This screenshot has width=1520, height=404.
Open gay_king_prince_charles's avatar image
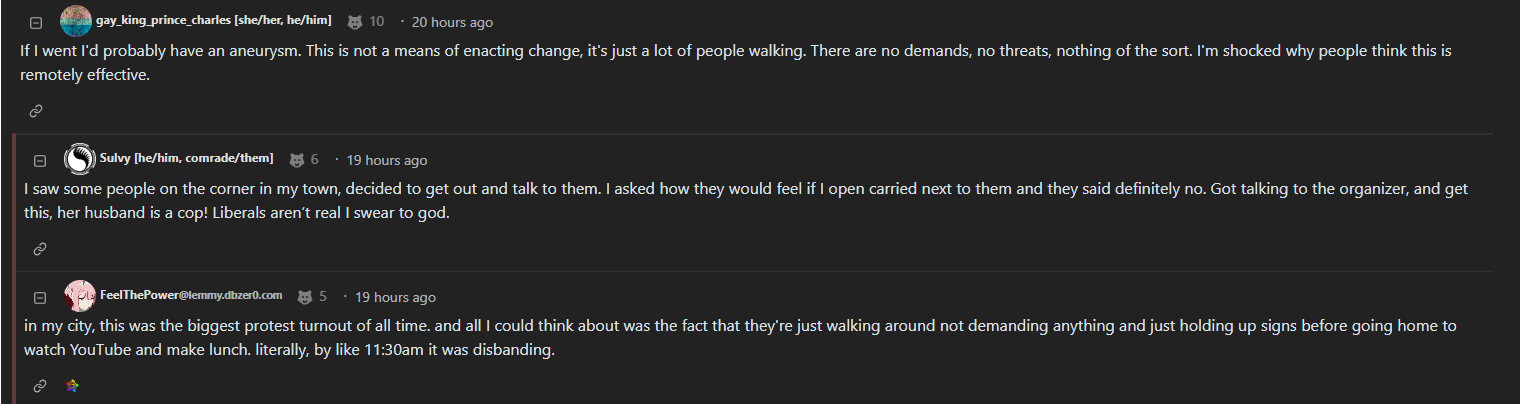[76, 21]
